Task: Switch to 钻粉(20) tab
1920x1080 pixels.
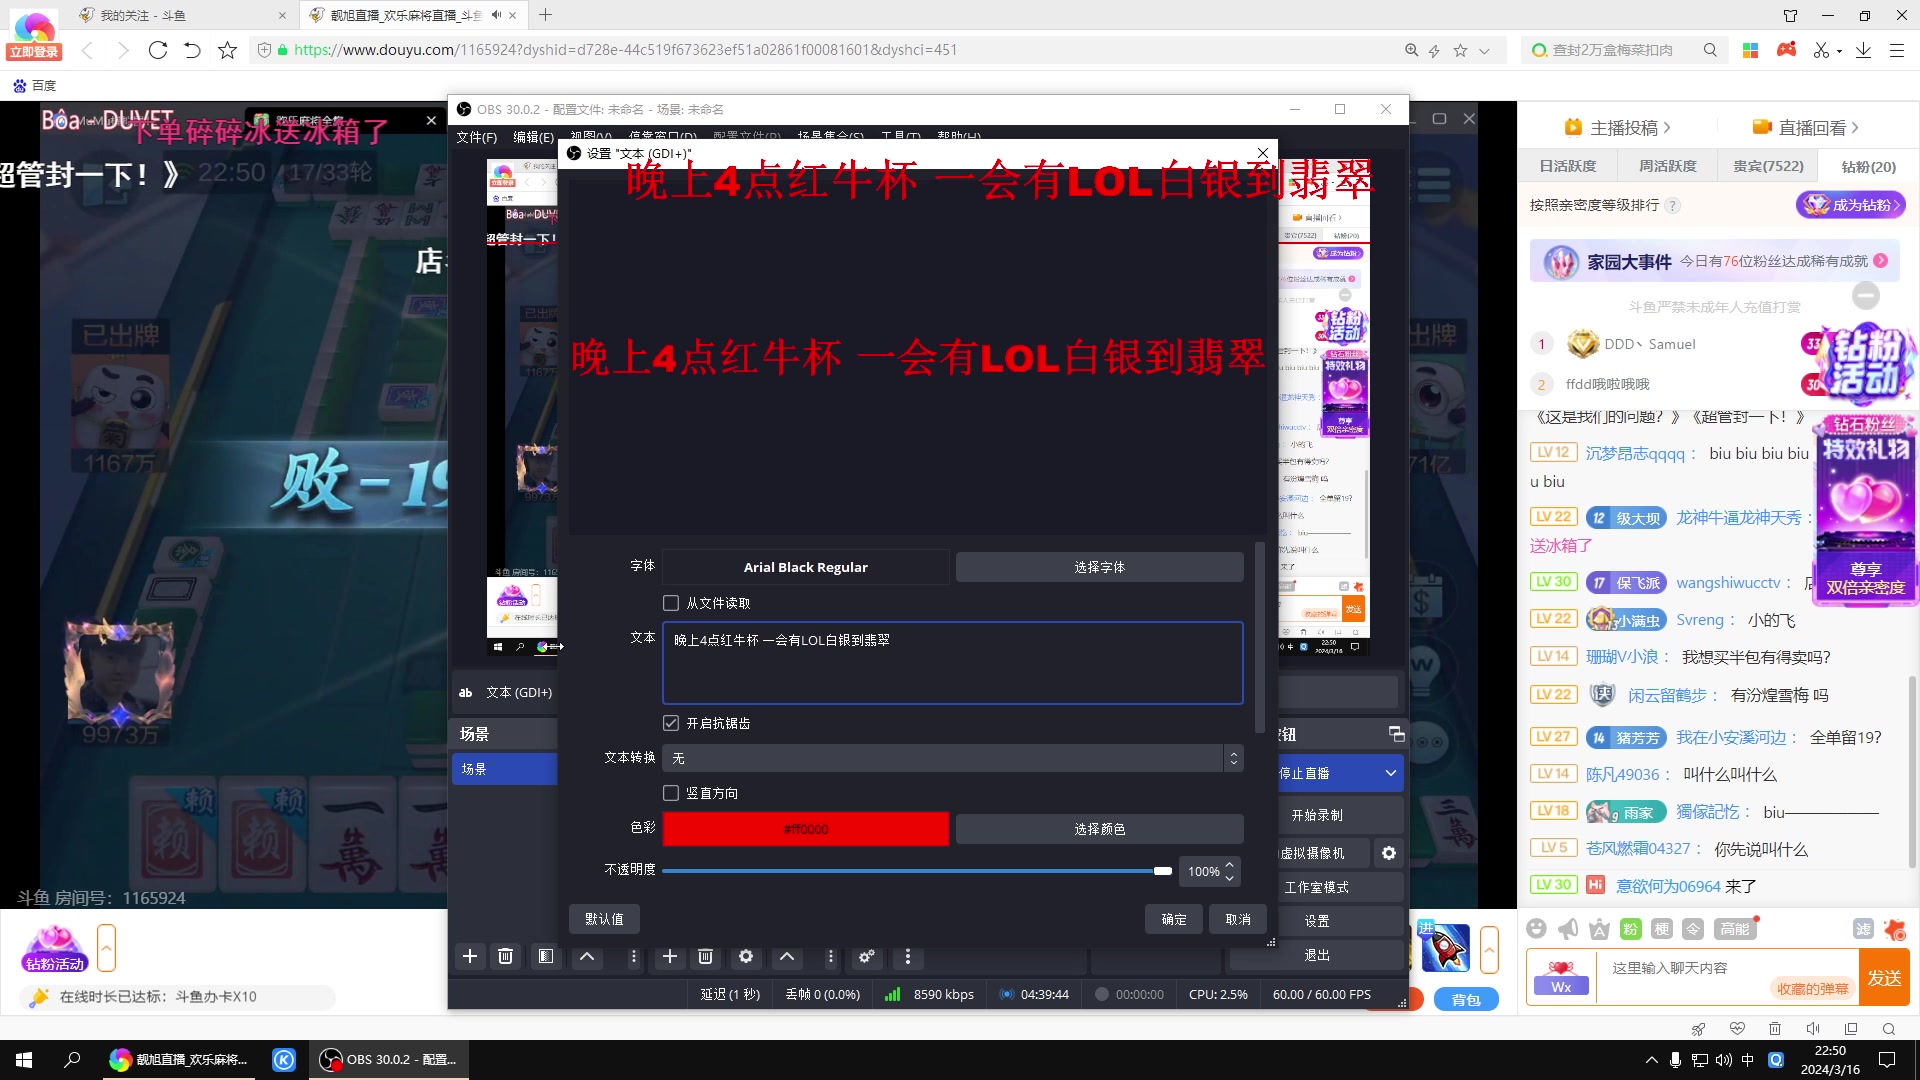Action: point(1868,166)
